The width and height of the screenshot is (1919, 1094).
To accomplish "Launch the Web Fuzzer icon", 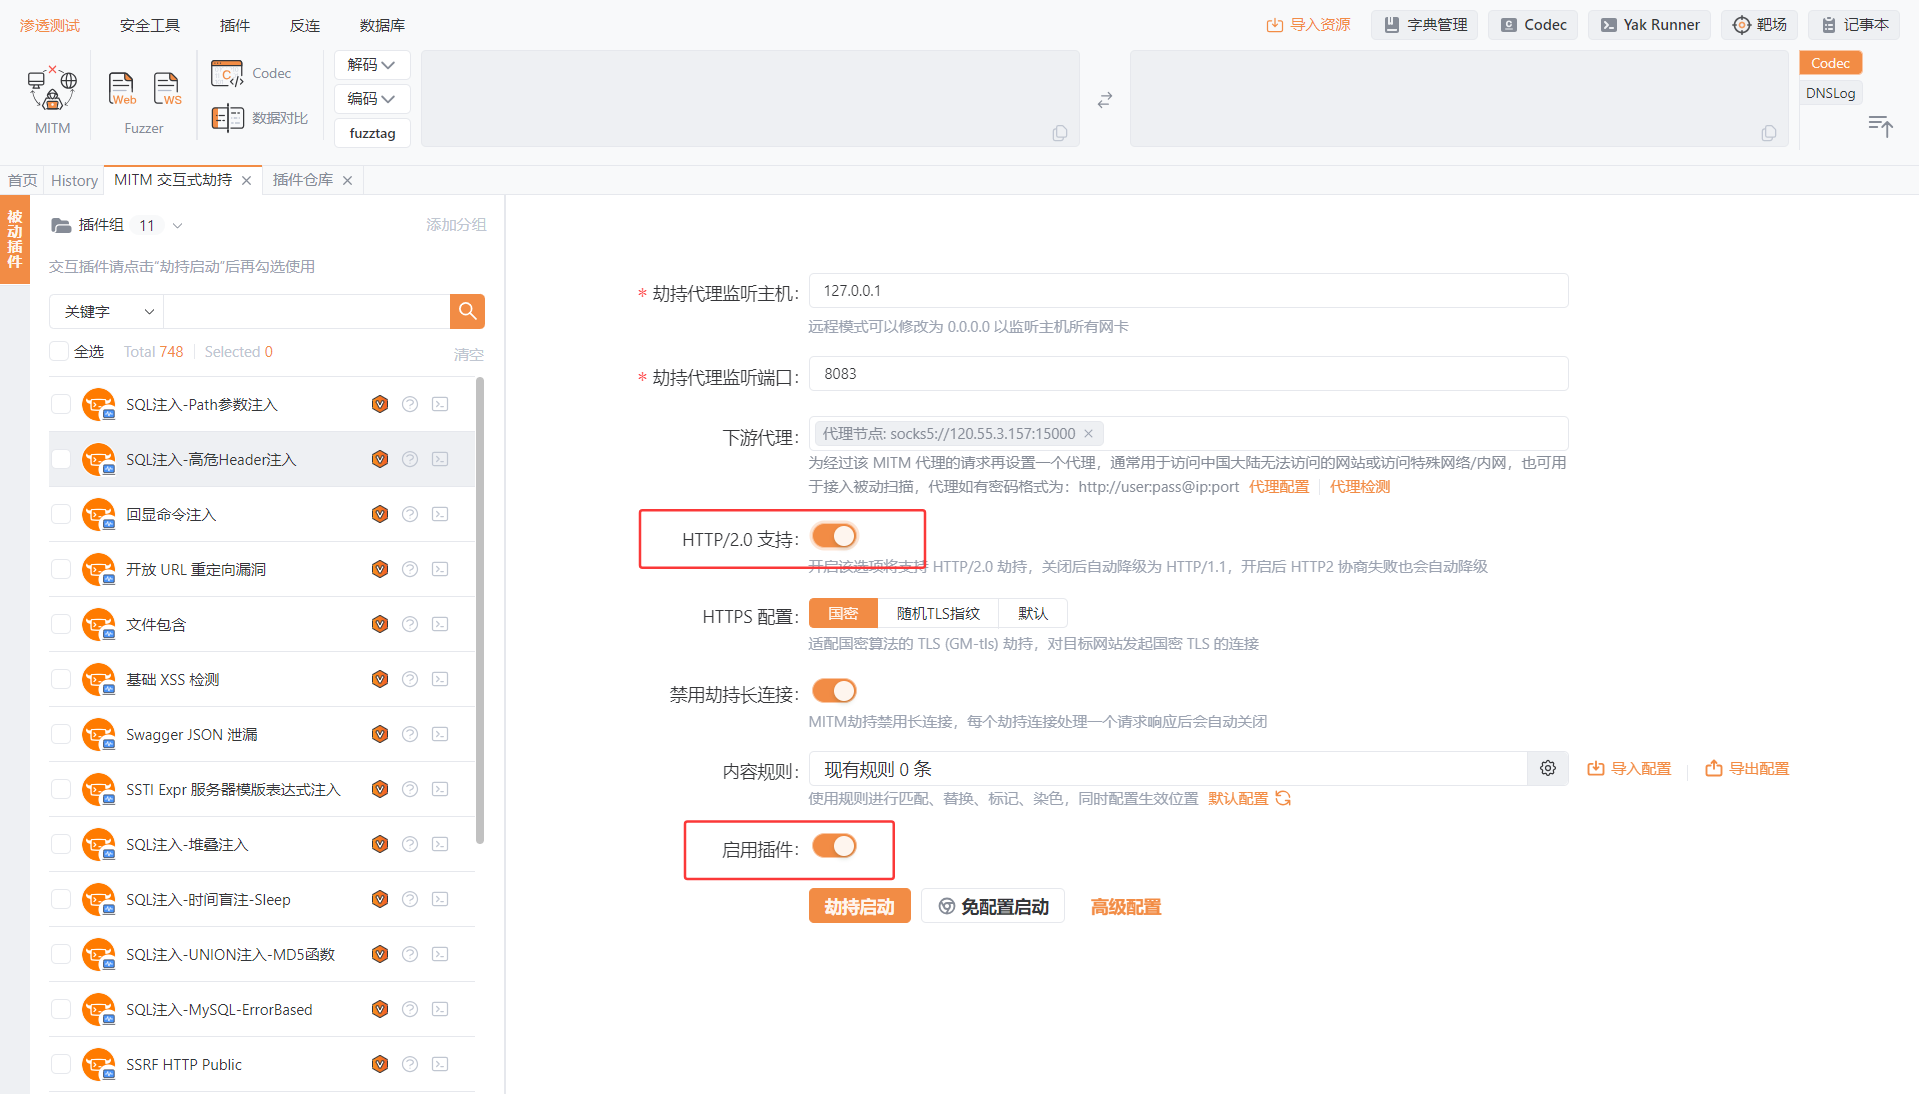I will click(x=122, y=89).
